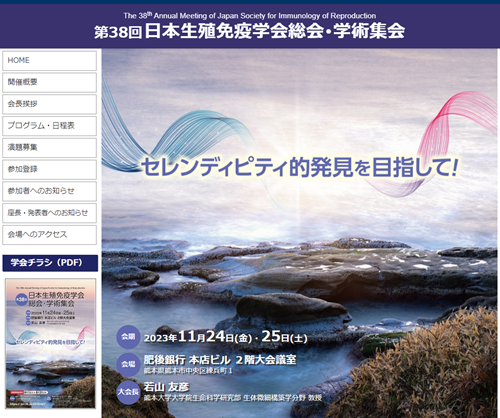Screen dimensions: 500x418
Task: Open 会場へのアクセス page
Action: (x=49, y=235)
